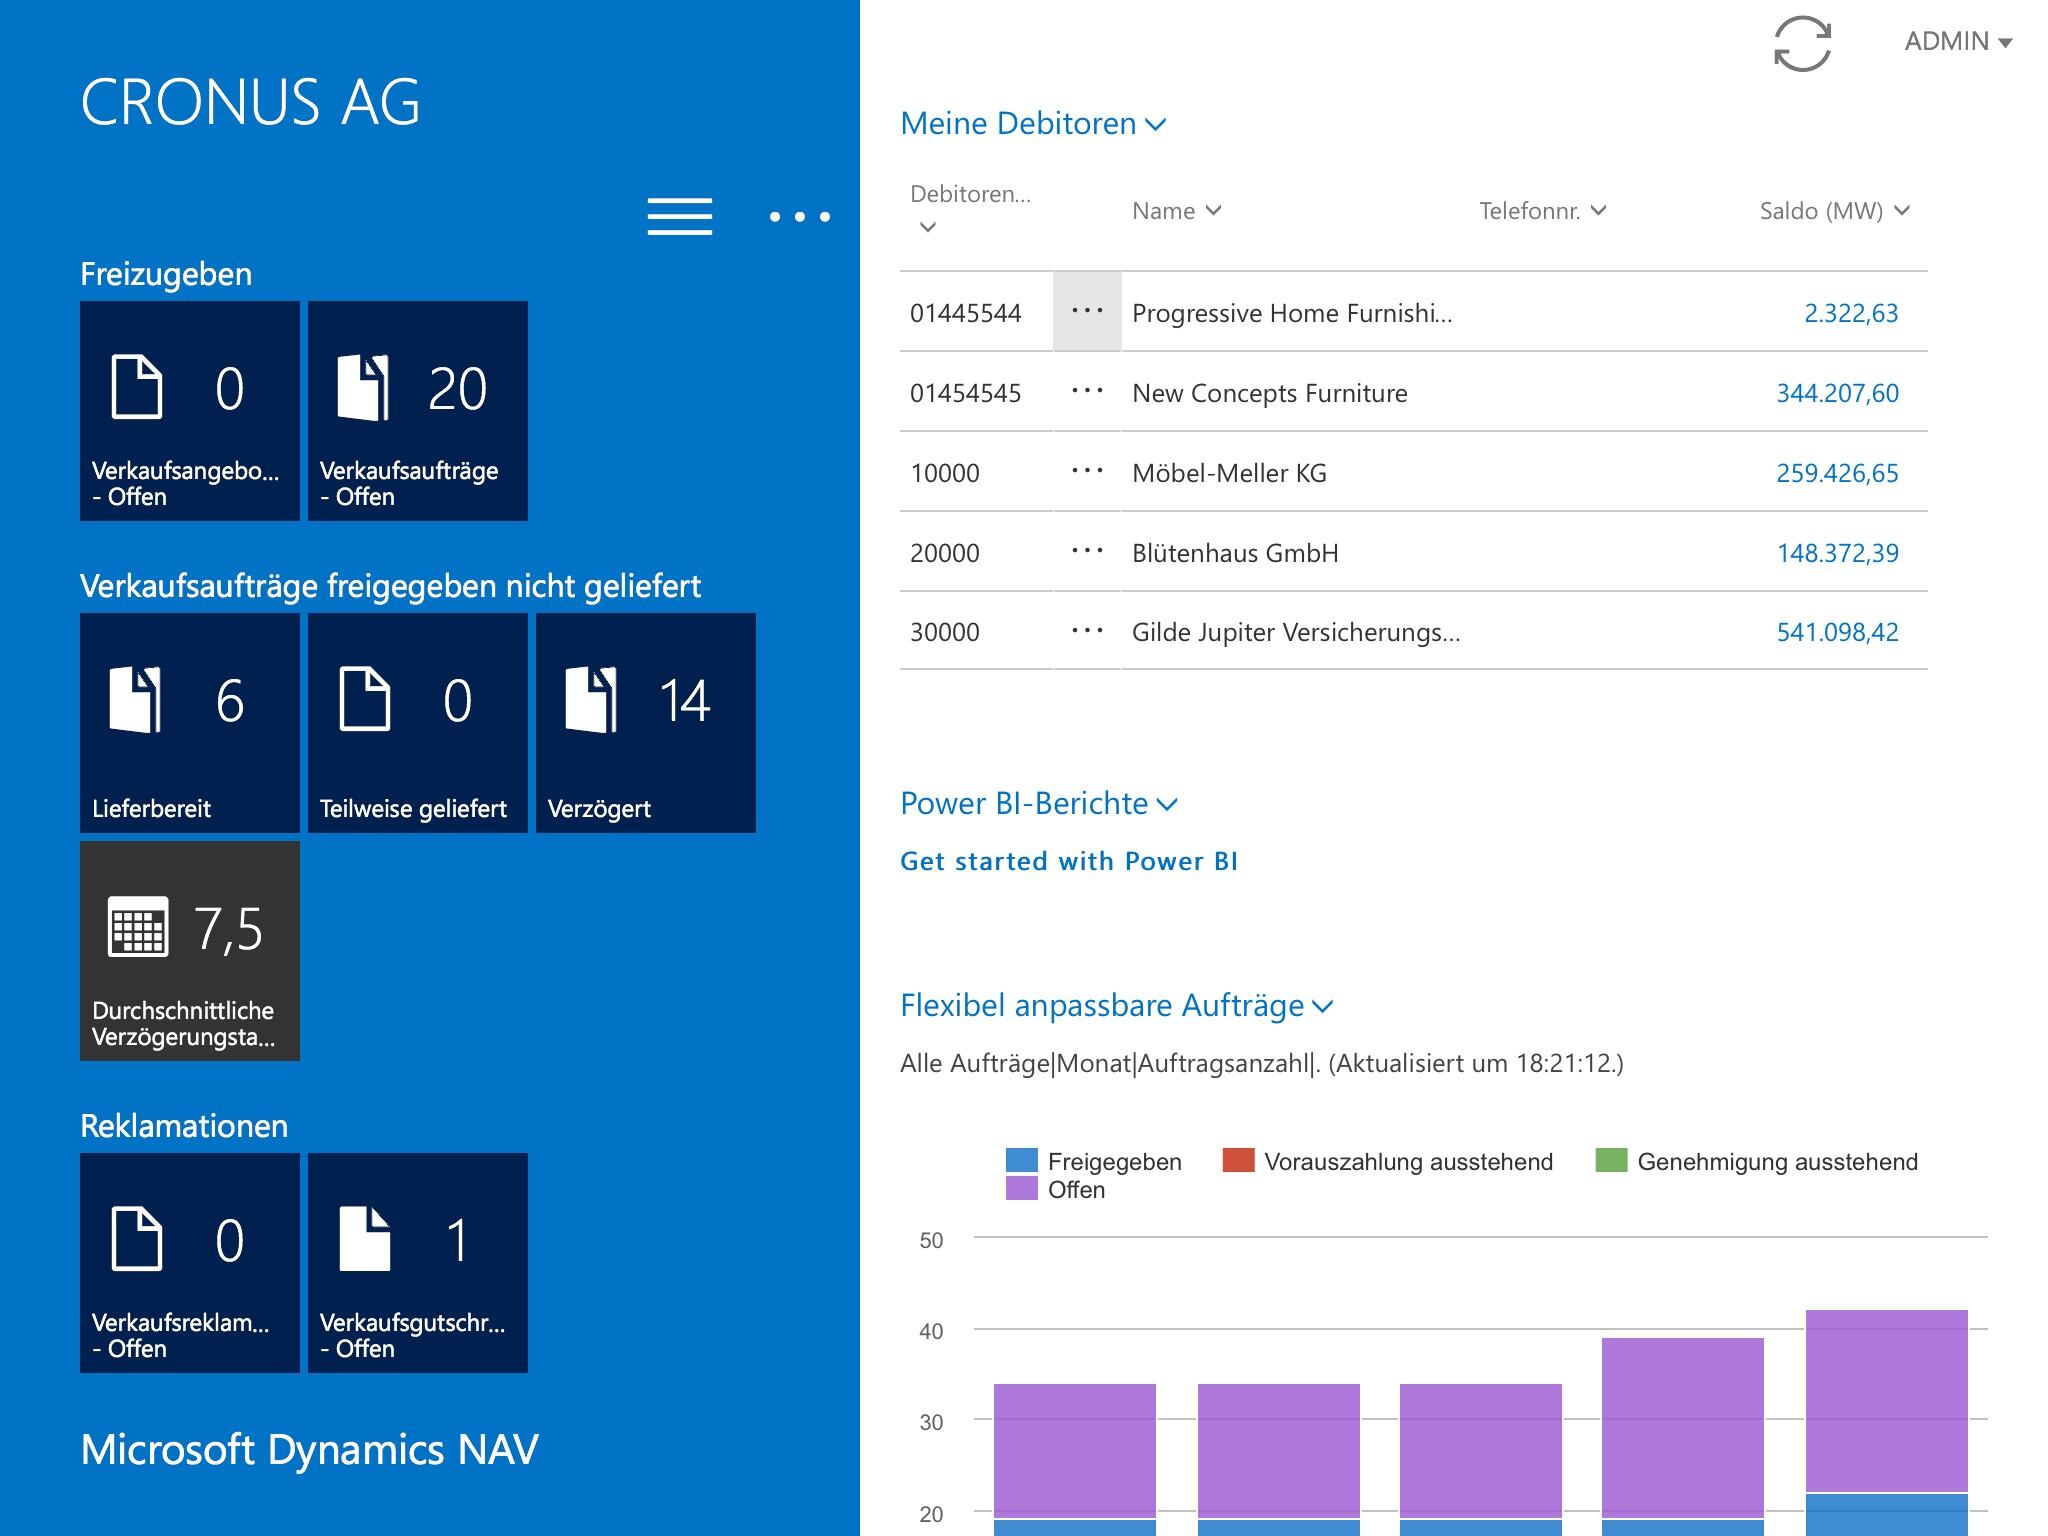Open Verkaufsgutschriften Offen tile showing 1
Viewport: 2048px width, 1536px height.
417,1263
